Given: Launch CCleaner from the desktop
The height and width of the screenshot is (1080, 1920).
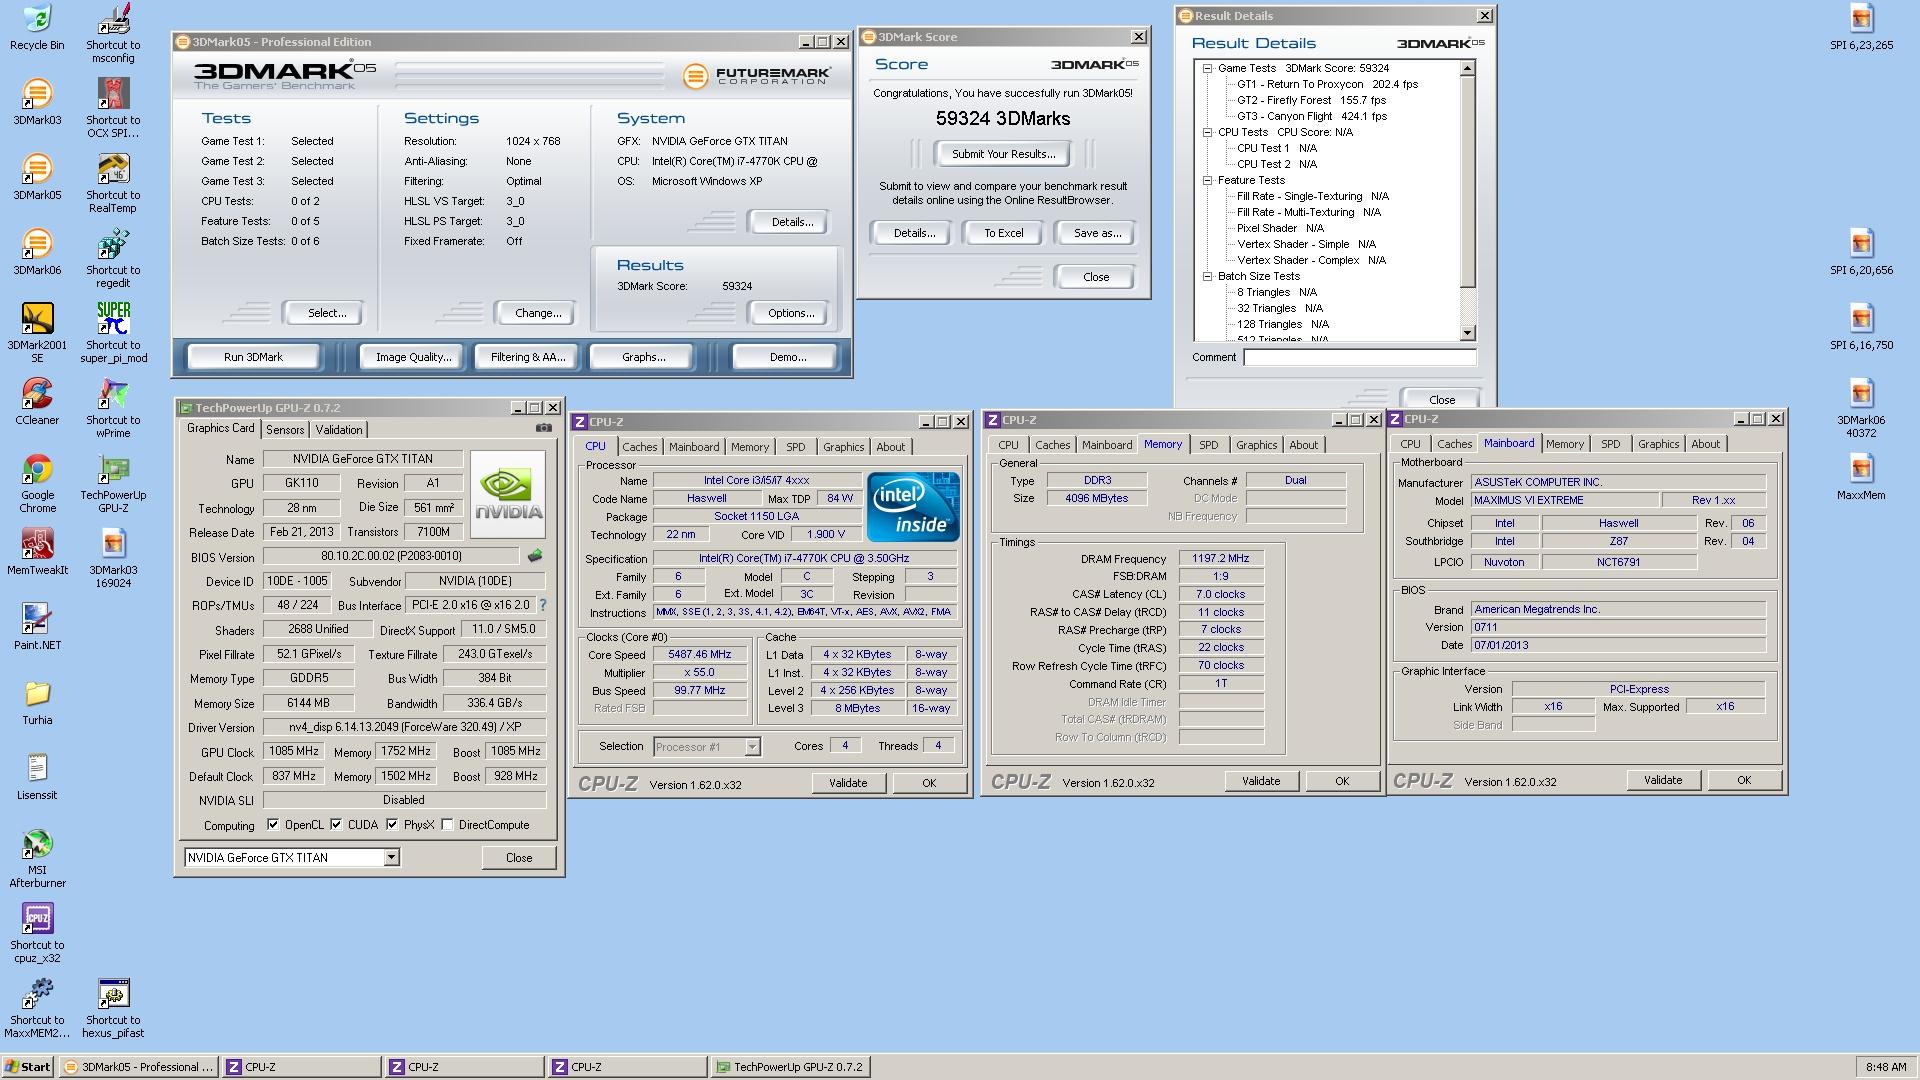Looking at the screenshot, I should 37,403.
